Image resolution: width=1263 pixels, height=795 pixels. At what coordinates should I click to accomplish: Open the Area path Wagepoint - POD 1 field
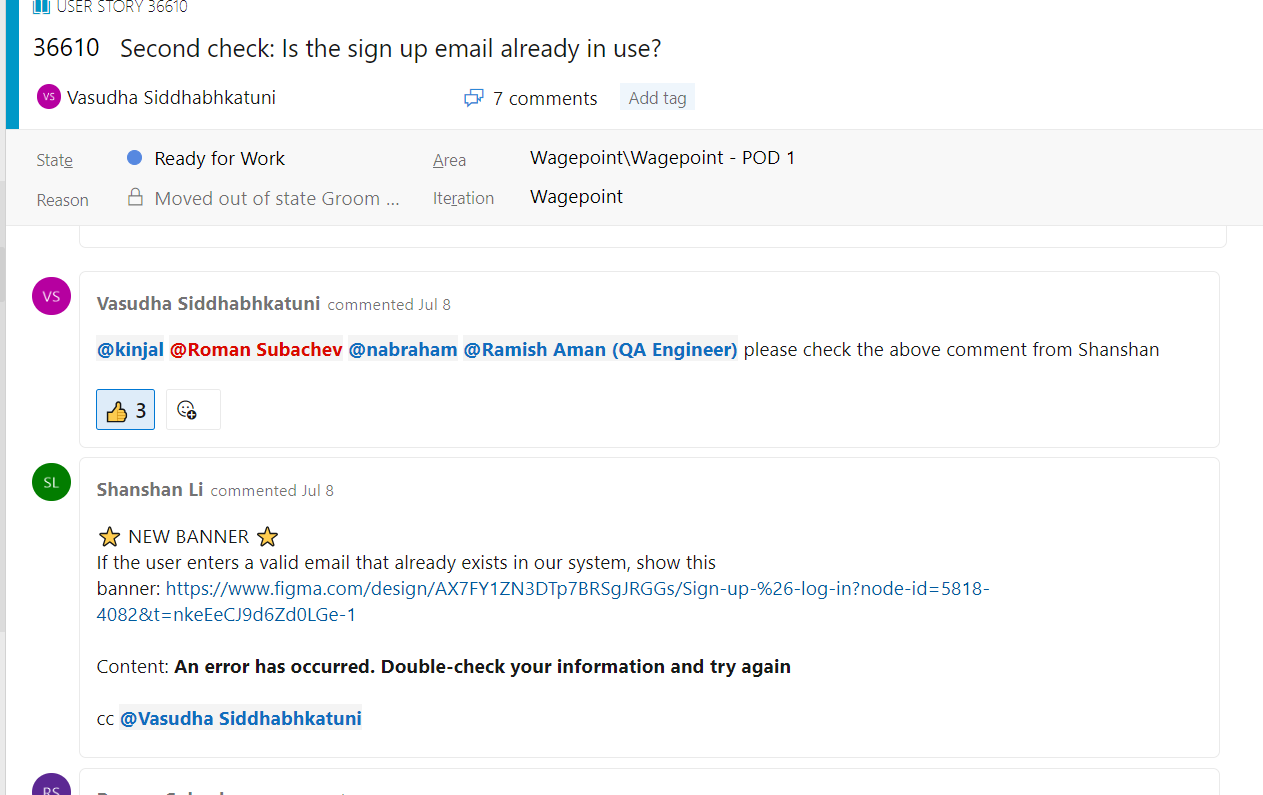pyautogui.click(x=663, y=158)
